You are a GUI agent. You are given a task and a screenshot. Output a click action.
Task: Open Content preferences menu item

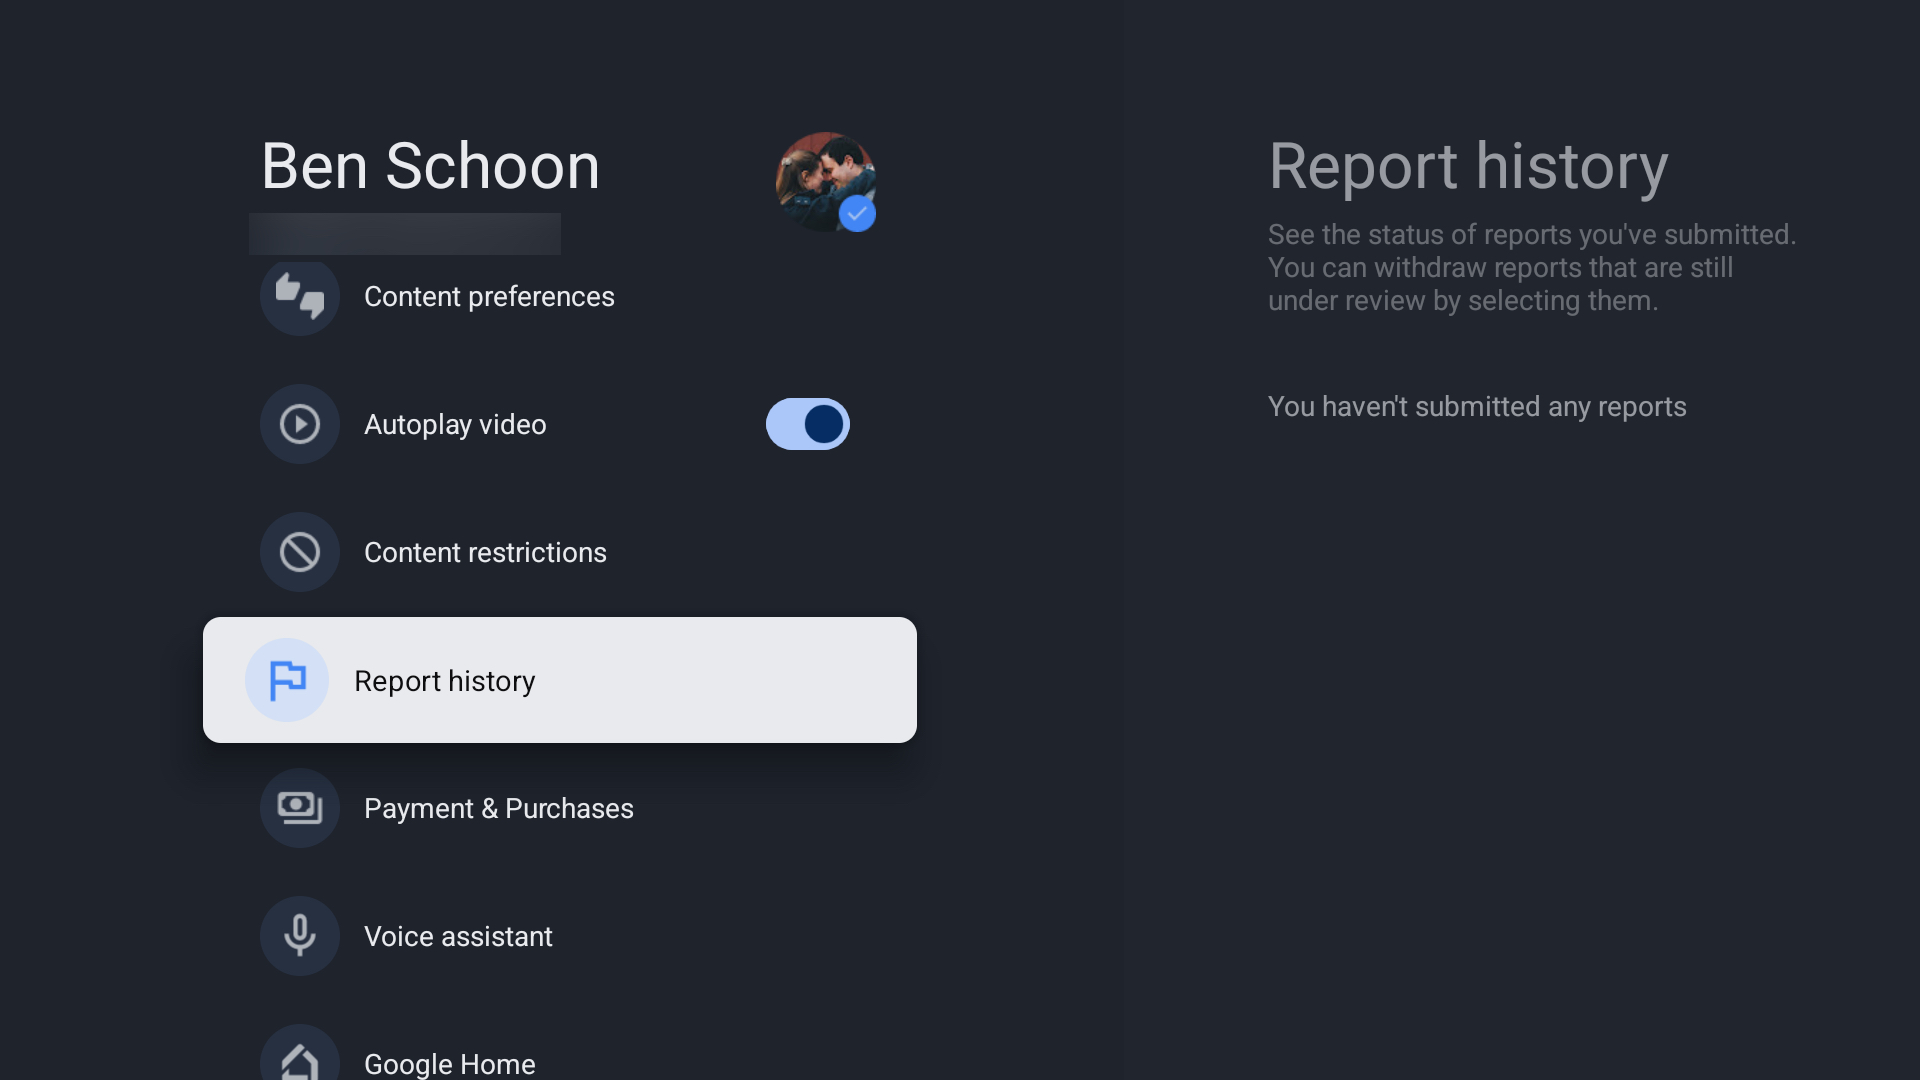click(489, 297)
